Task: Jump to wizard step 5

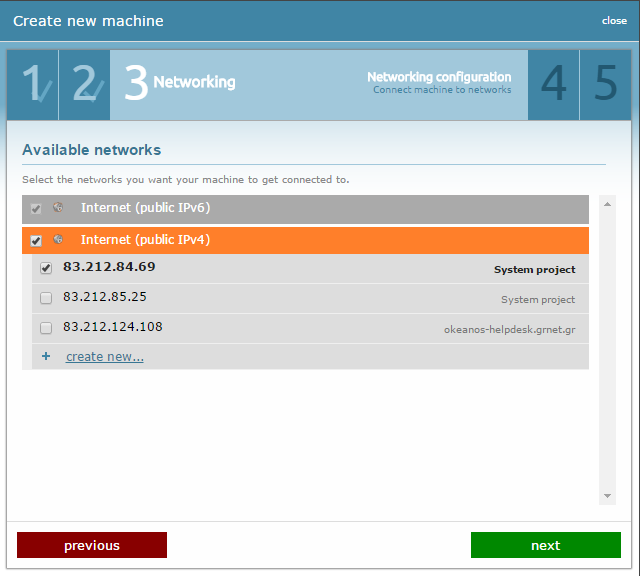Action: coord(605,85)
